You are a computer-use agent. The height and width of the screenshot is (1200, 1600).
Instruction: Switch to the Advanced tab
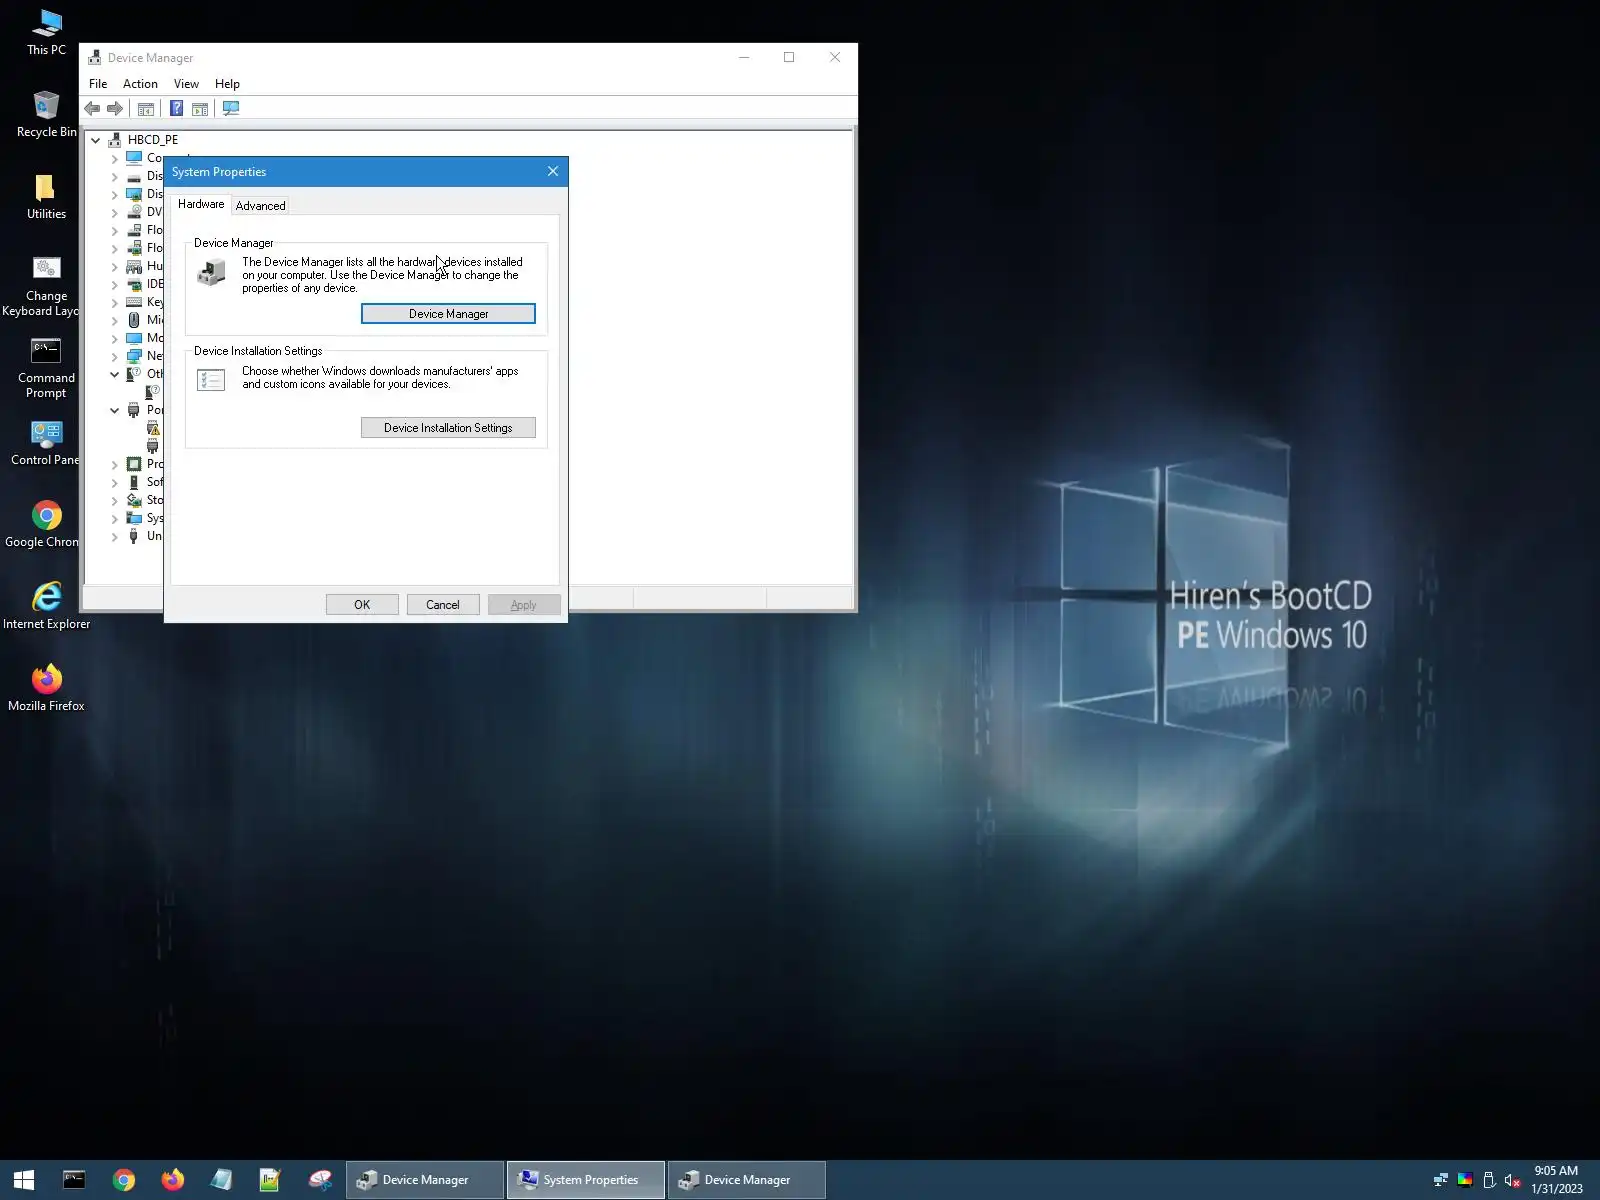point(260,206)
